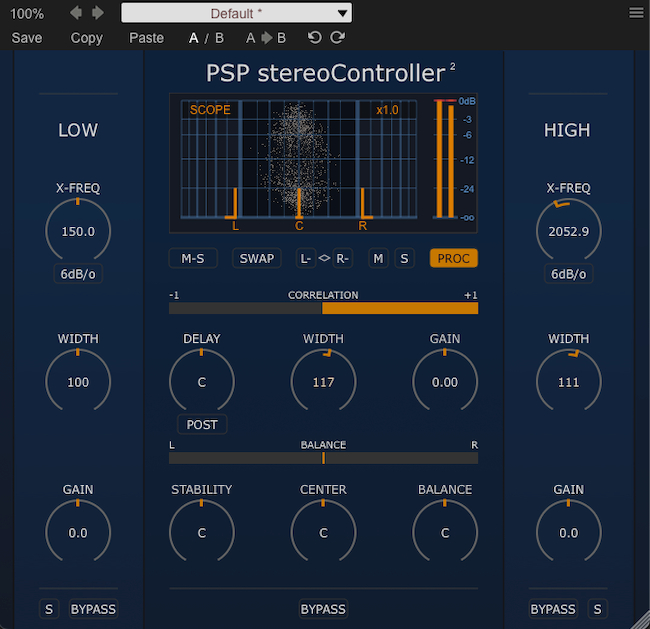Image resolution: width=650 pixels, height=629 pixels.
Task: Click Paste in the top bar
Action: [147, 38]
